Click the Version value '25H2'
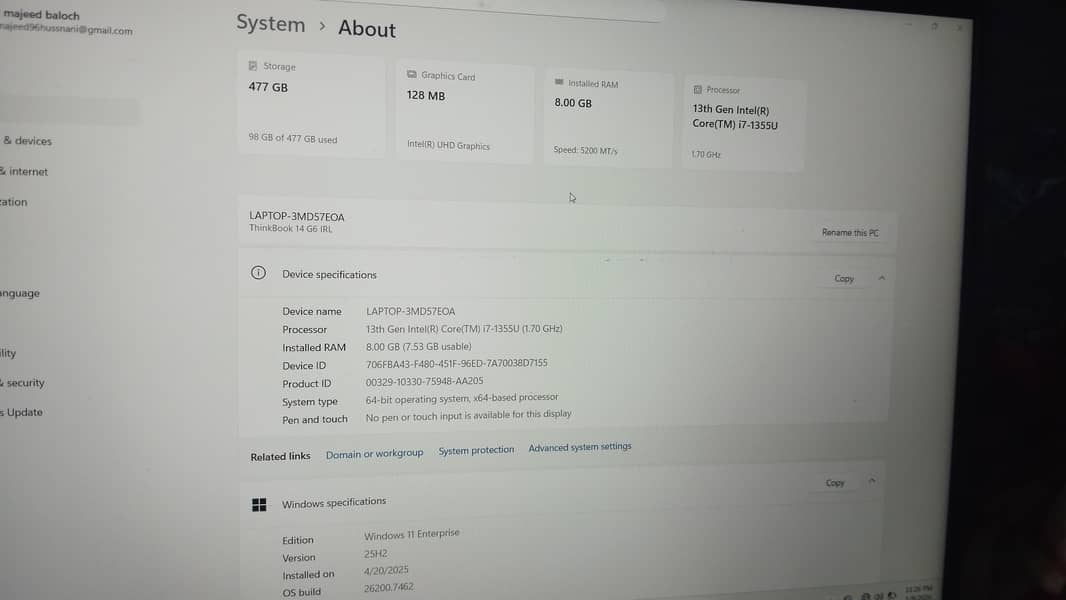1066x600 pixels. pos(375,553)
